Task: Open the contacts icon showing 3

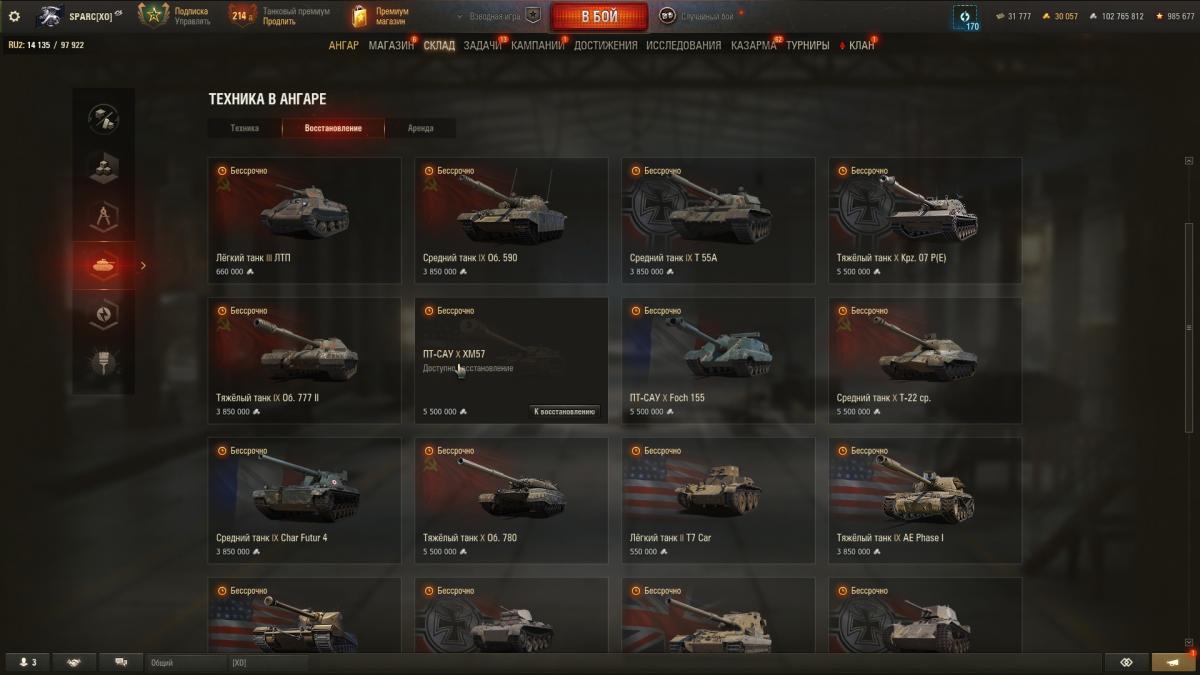Action: (27, 662)
